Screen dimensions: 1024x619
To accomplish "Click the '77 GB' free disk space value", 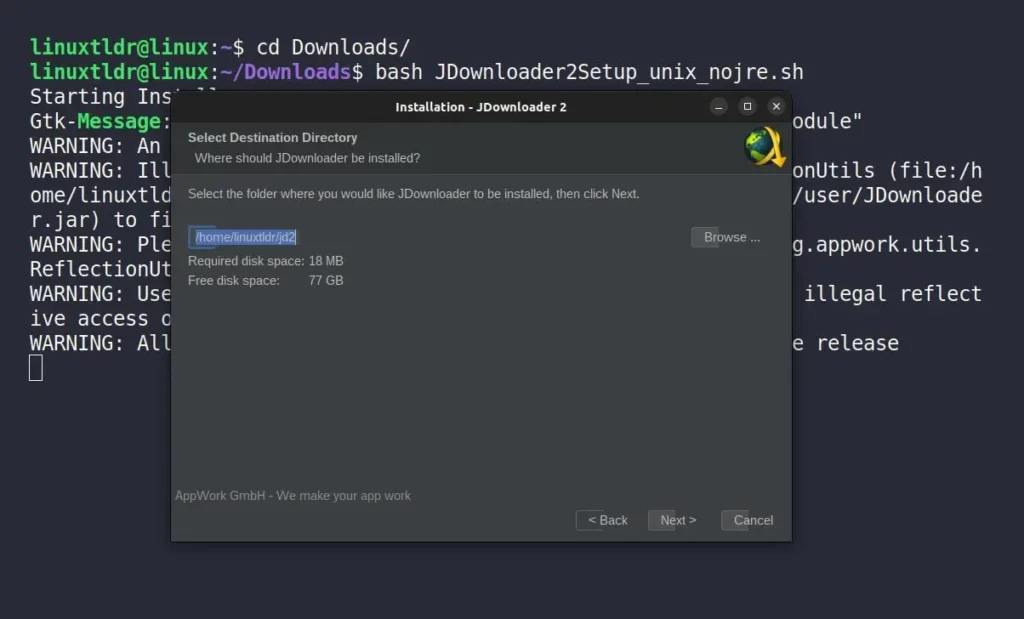I will [326, 281].
